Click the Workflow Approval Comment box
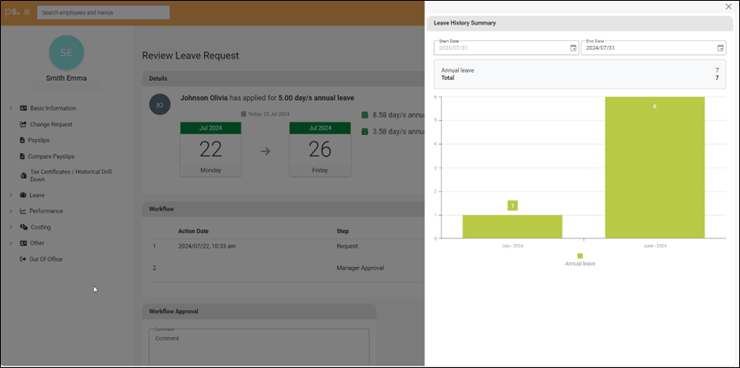The width and height of the screenshot is (740, 368). coord(259,347)
